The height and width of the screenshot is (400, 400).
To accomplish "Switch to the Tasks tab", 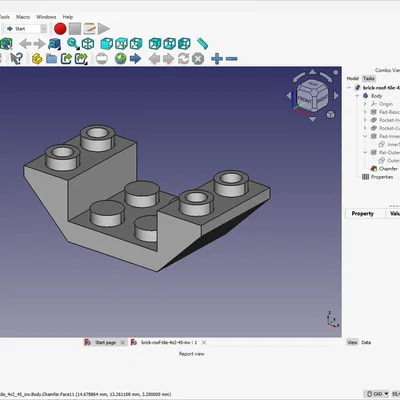I will [369, 78].
